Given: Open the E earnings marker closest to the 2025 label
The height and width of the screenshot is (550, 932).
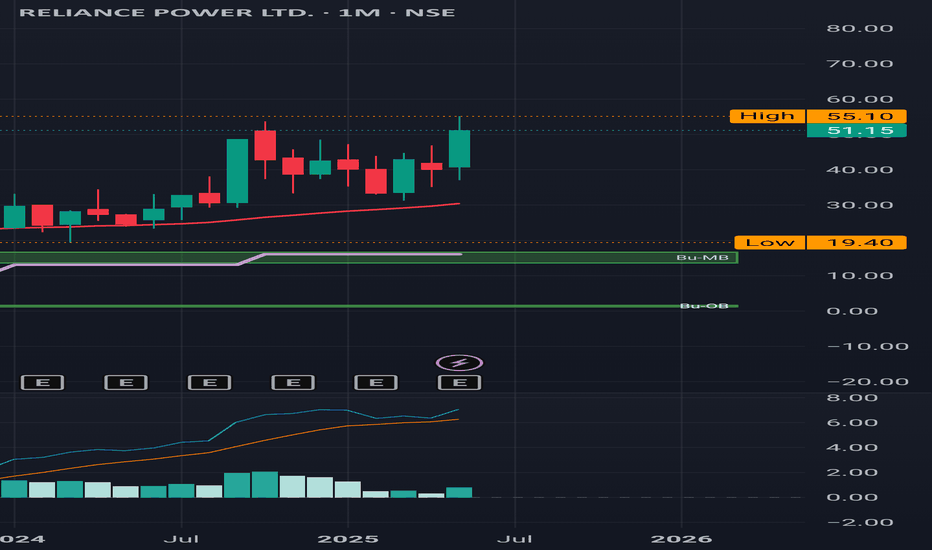Looking at the screenshot, I should [376, 382].
